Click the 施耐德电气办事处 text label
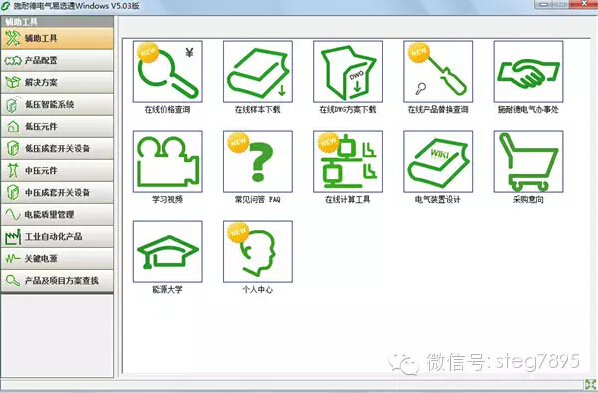Screen dimensions: 598x393 [x=528, y=110]
